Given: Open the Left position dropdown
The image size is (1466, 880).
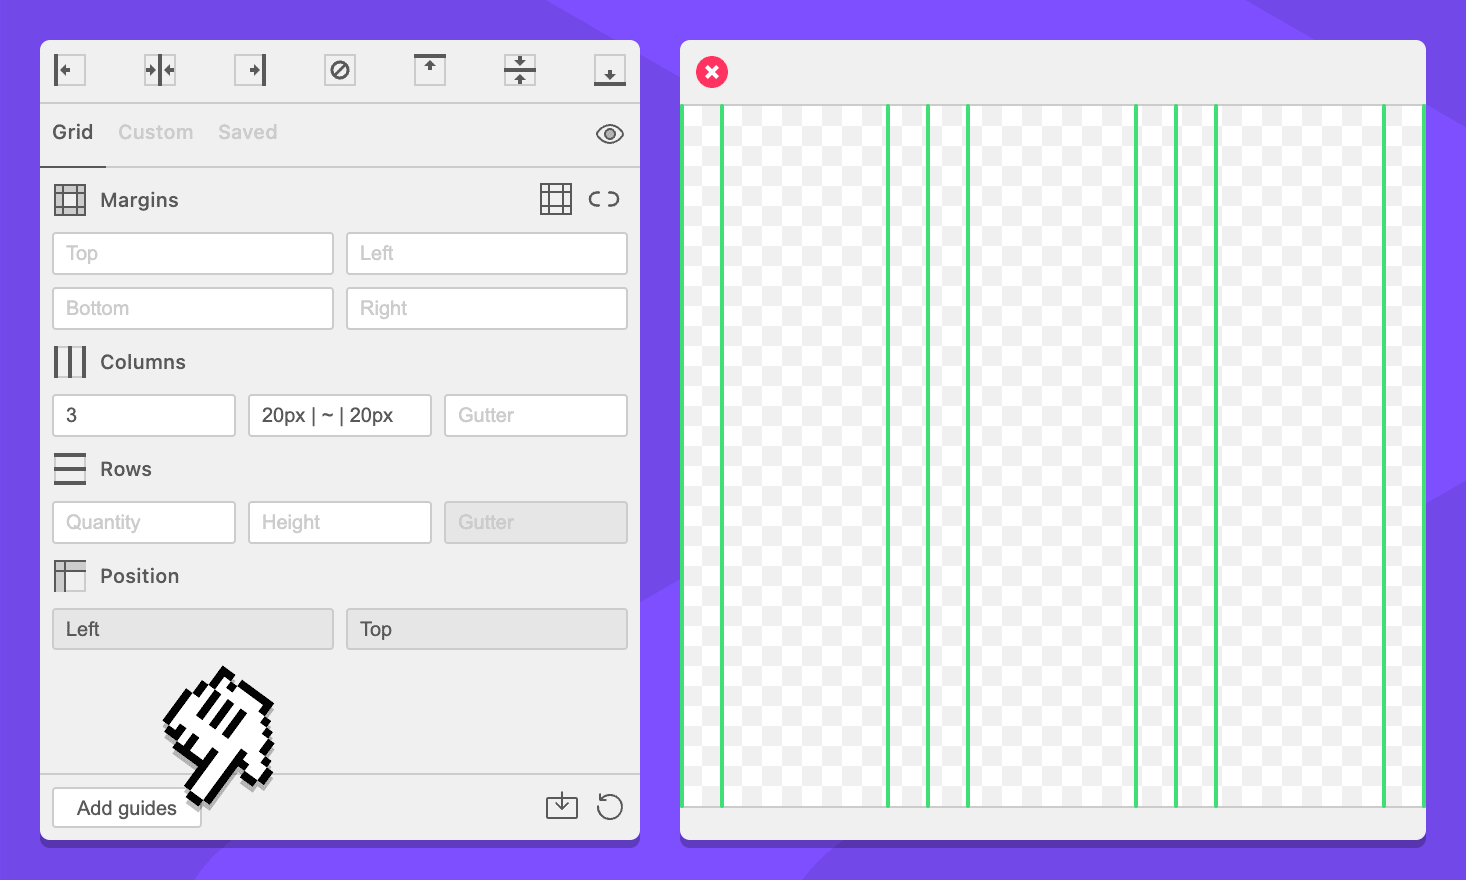Looking at the screenshot, I should [x=193, y=629].
